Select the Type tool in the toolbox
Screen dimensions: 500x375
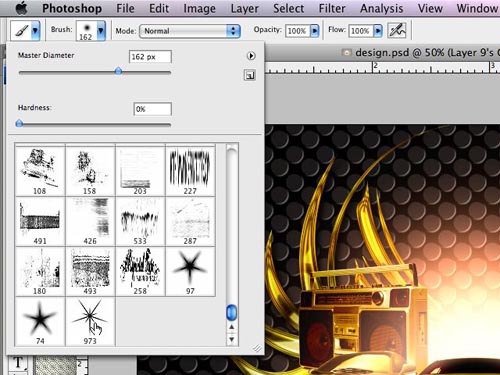click(18, 363)
